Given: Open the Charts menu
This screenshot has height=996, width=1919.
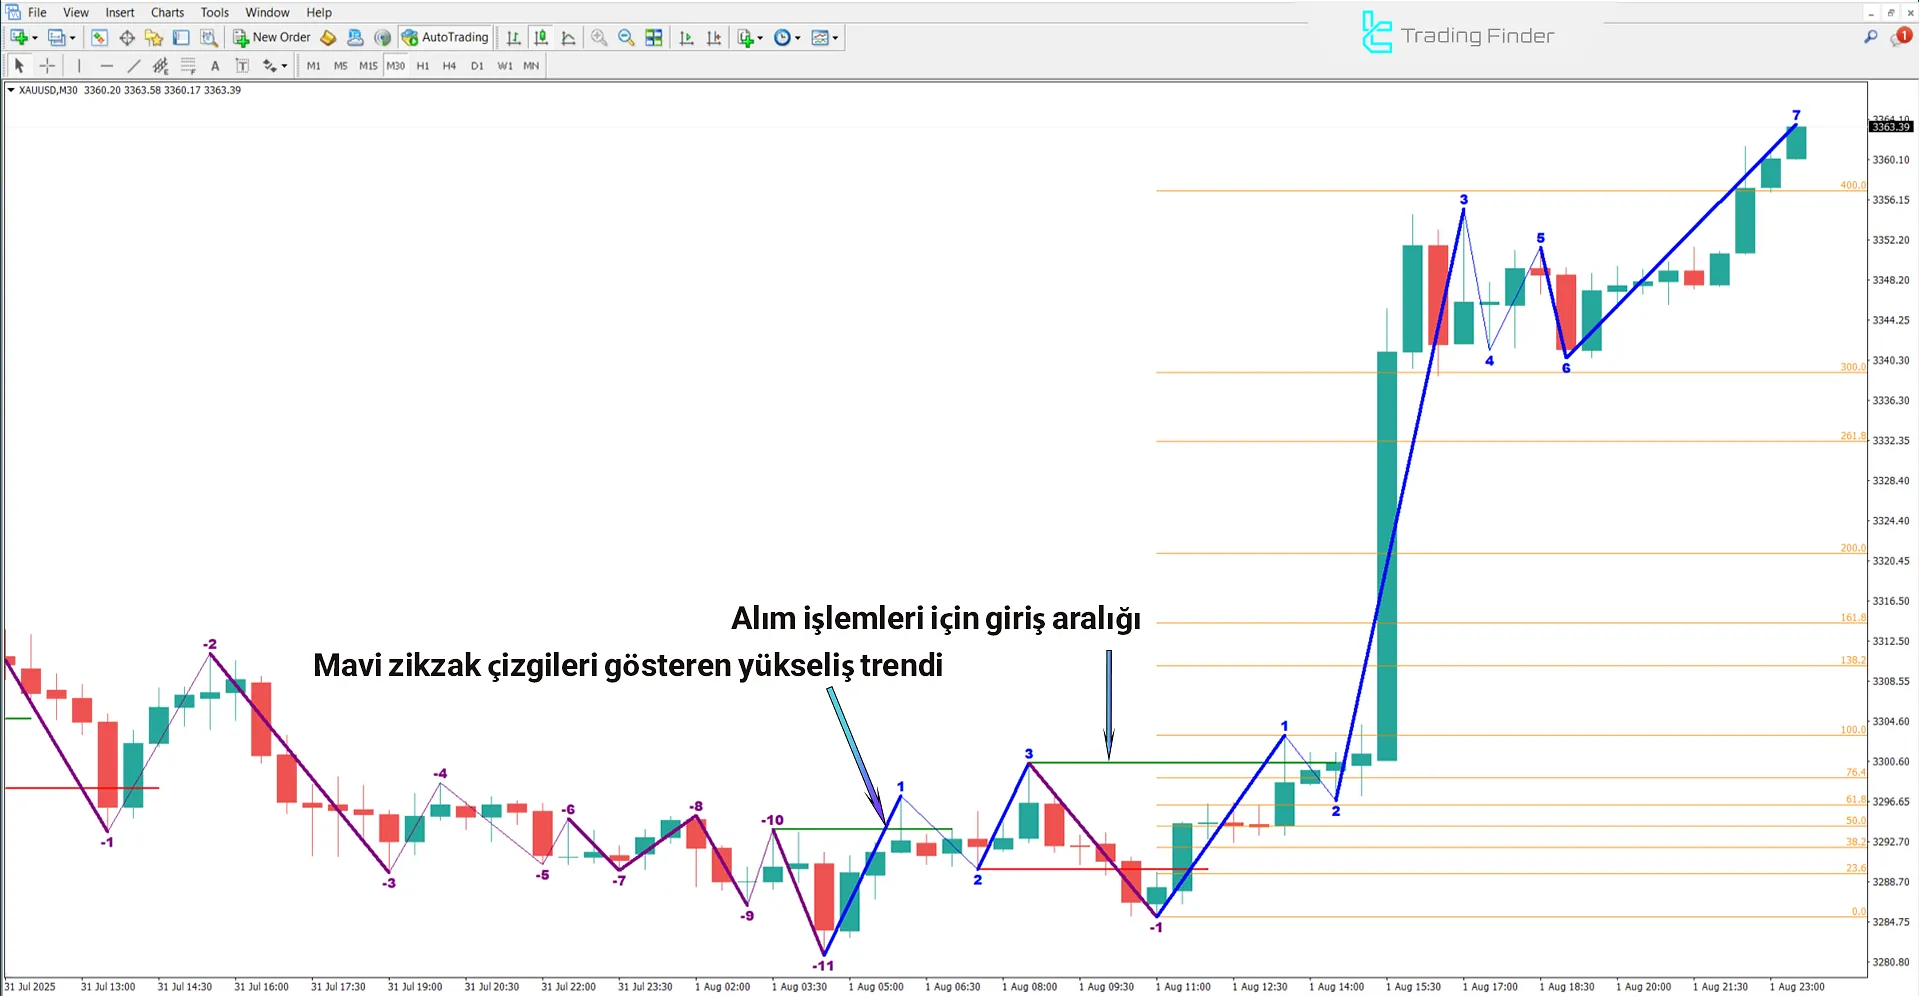Looking at the screenshot, I should [x=166, y=12].
